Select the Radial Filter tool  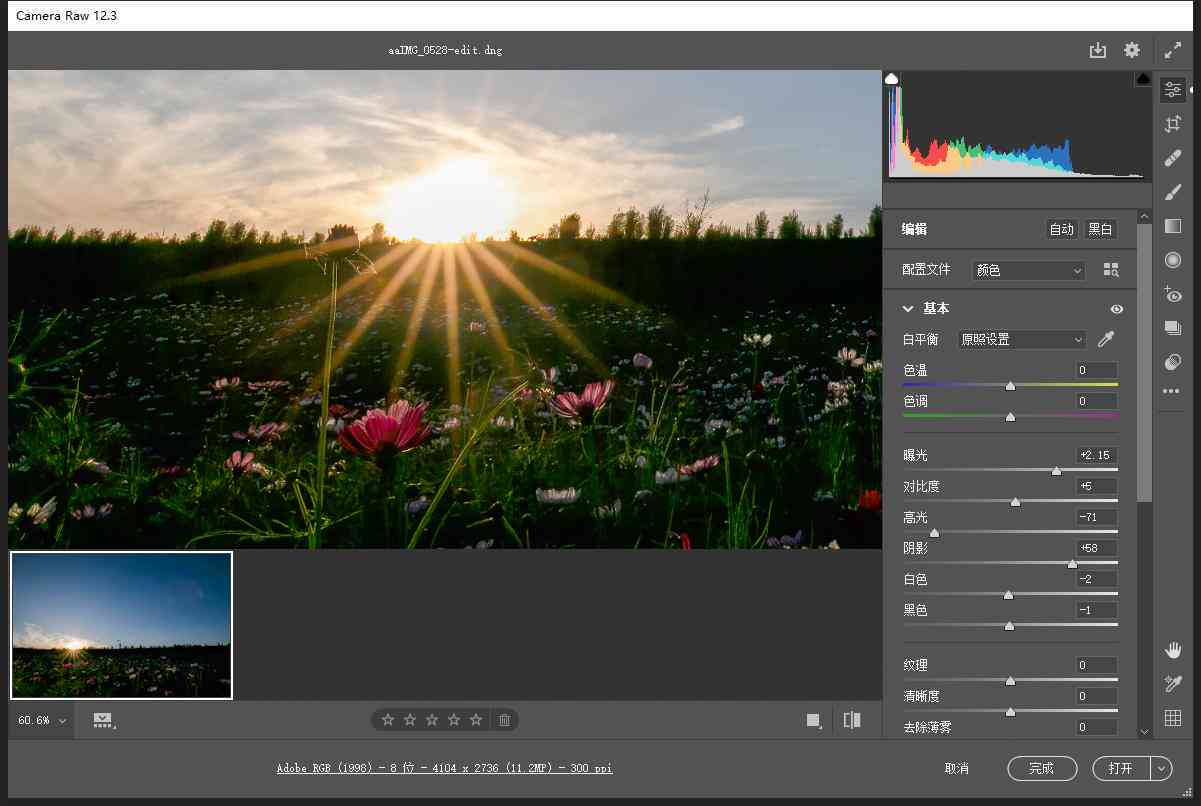pos(1173,260)
